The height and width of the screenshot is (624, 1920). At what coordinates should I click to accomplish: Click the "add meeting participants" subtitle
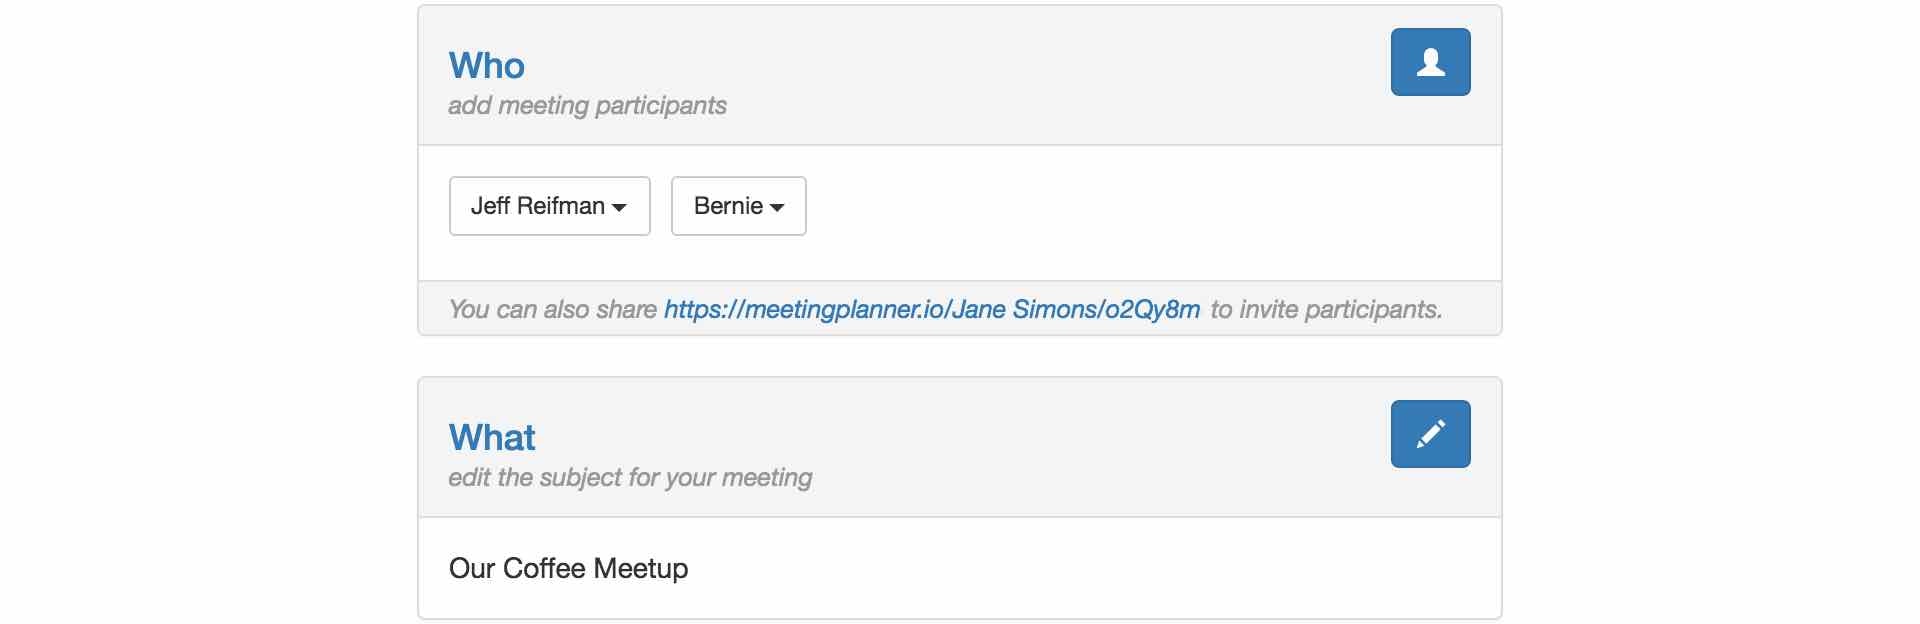point(587,105)
